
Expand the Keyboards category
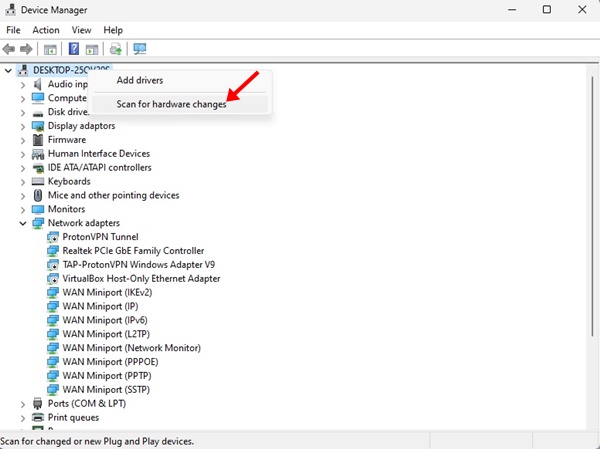(x=23, y=182)
